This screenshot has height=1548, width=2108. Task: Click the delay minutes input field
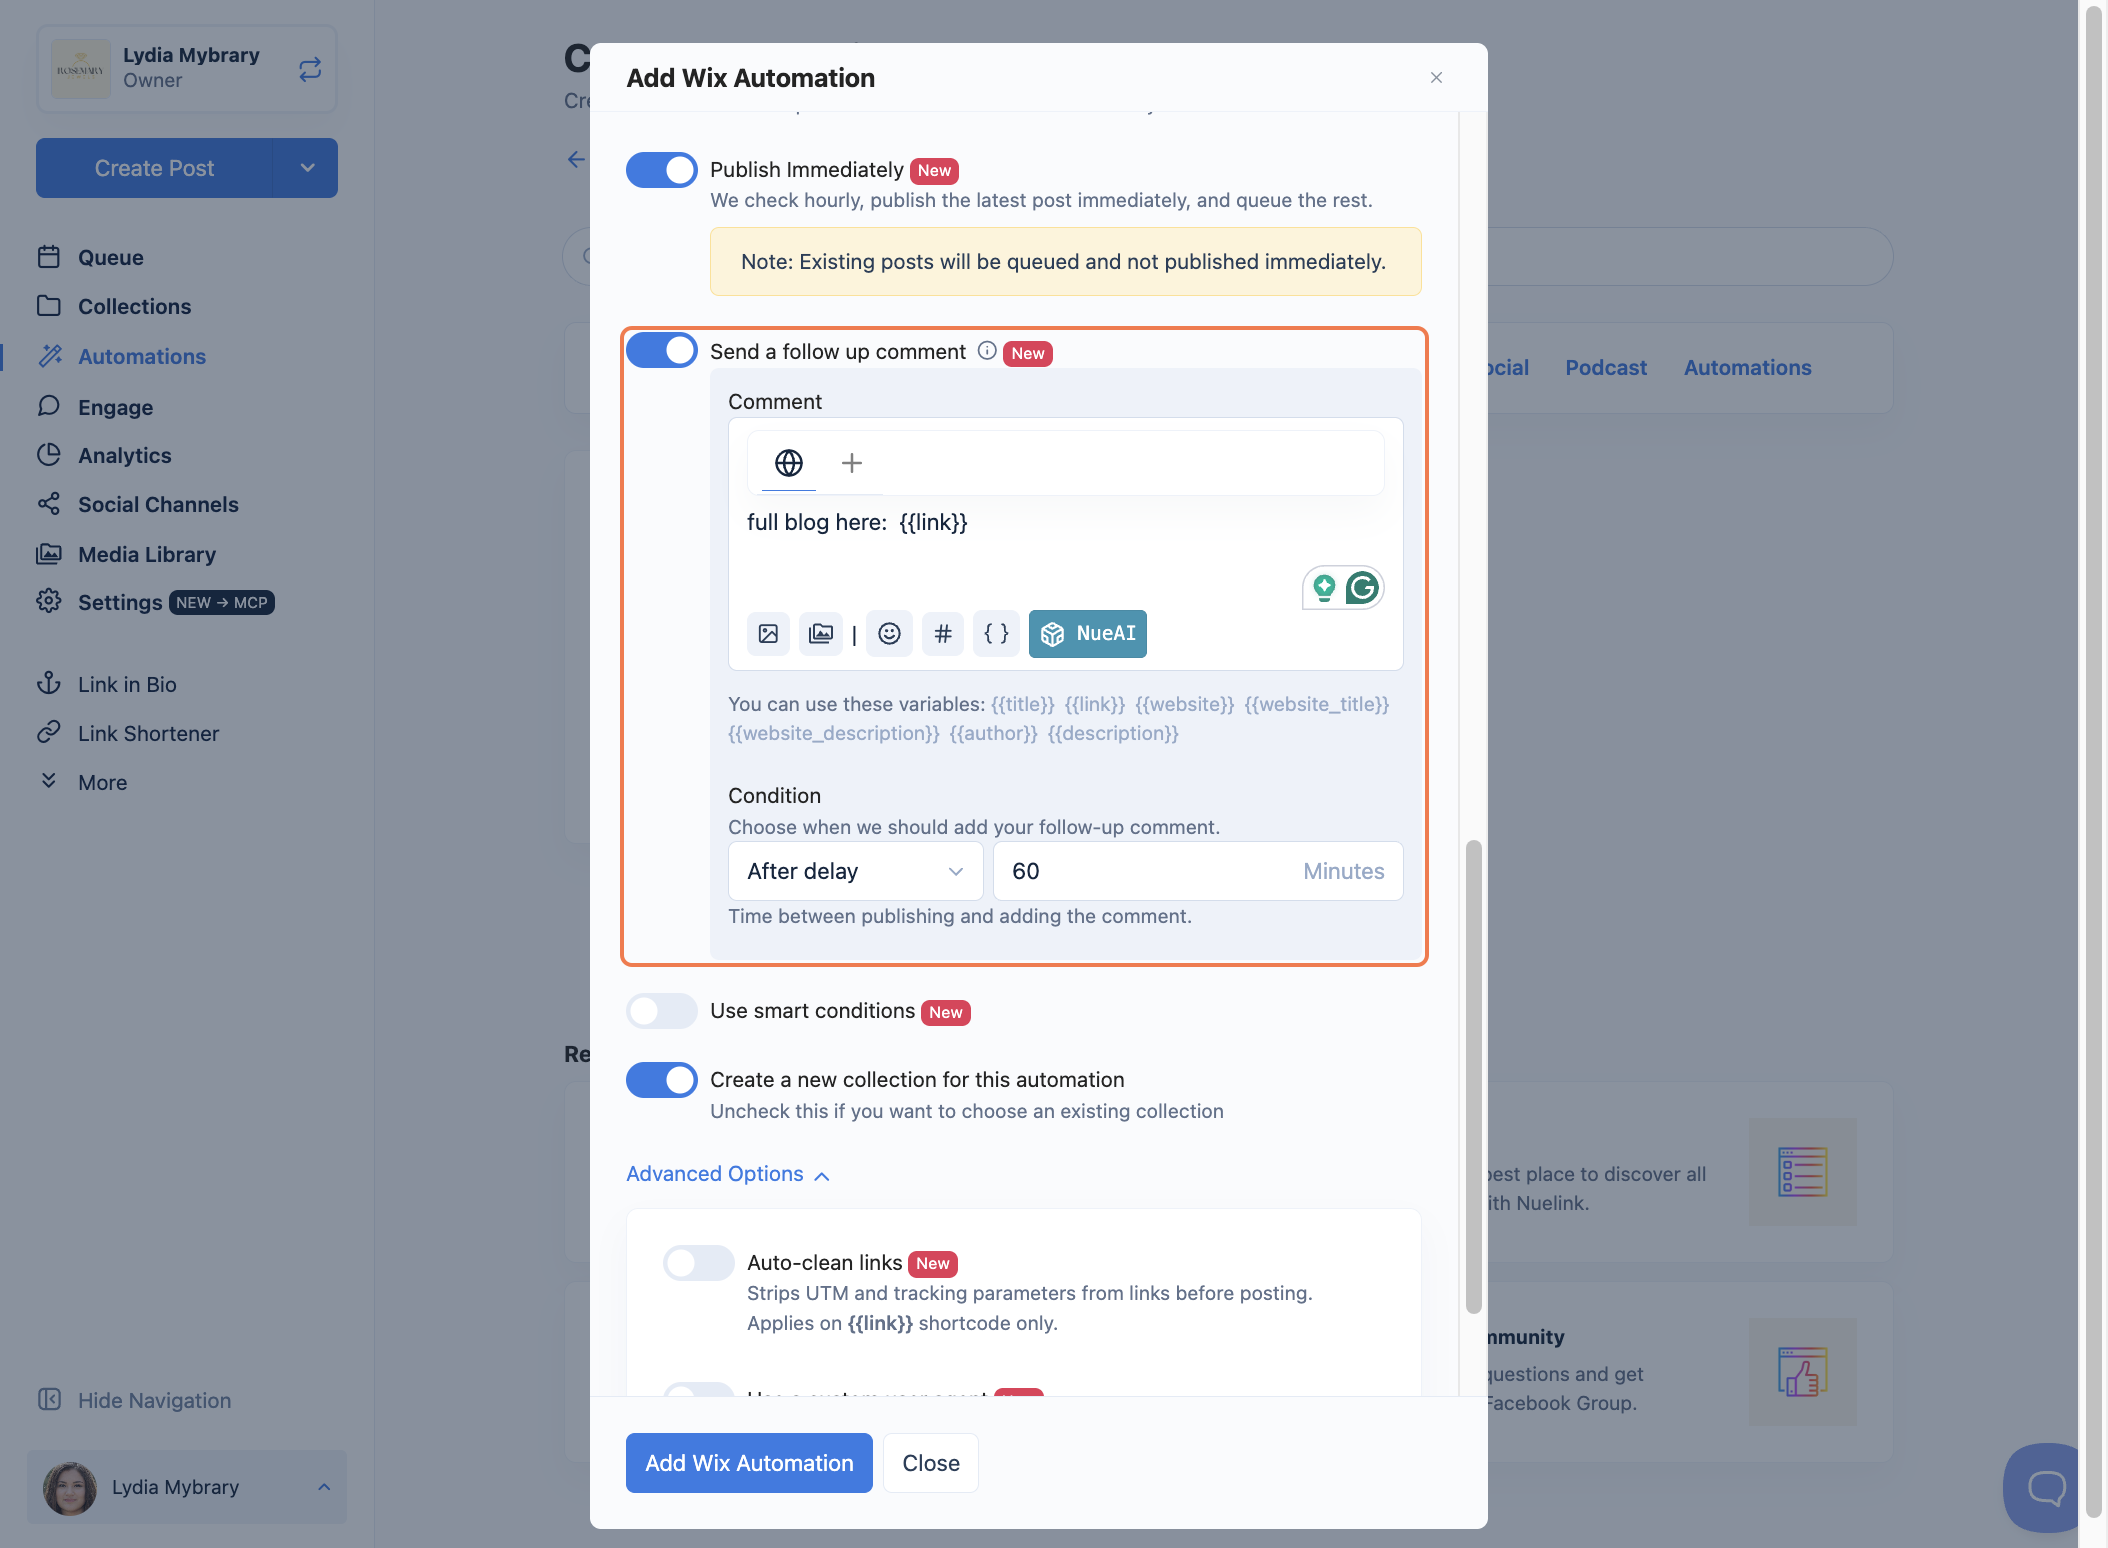pyautogui.click(x=1198, y=871)
